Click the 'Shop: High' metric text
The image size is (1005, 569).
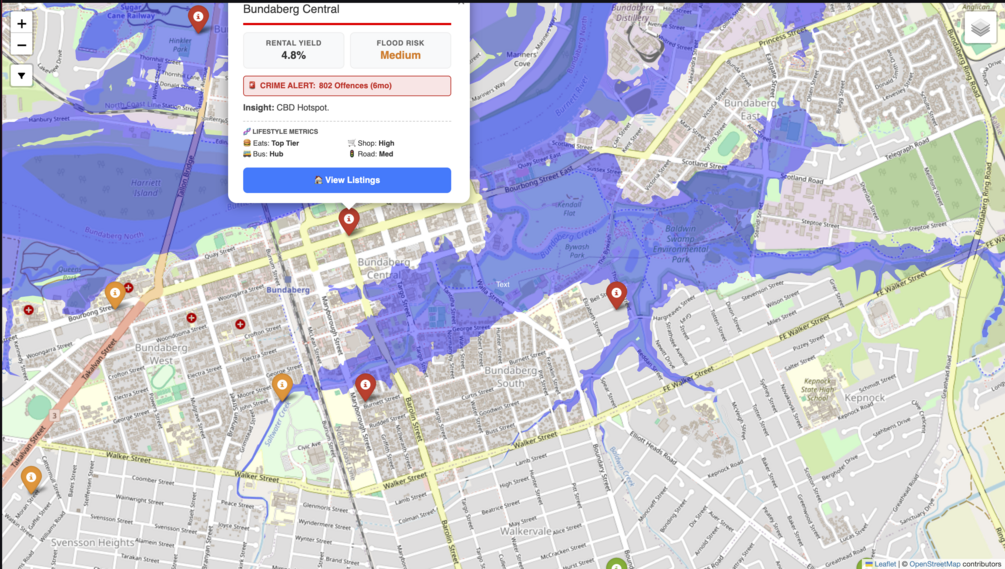point(376,144)
